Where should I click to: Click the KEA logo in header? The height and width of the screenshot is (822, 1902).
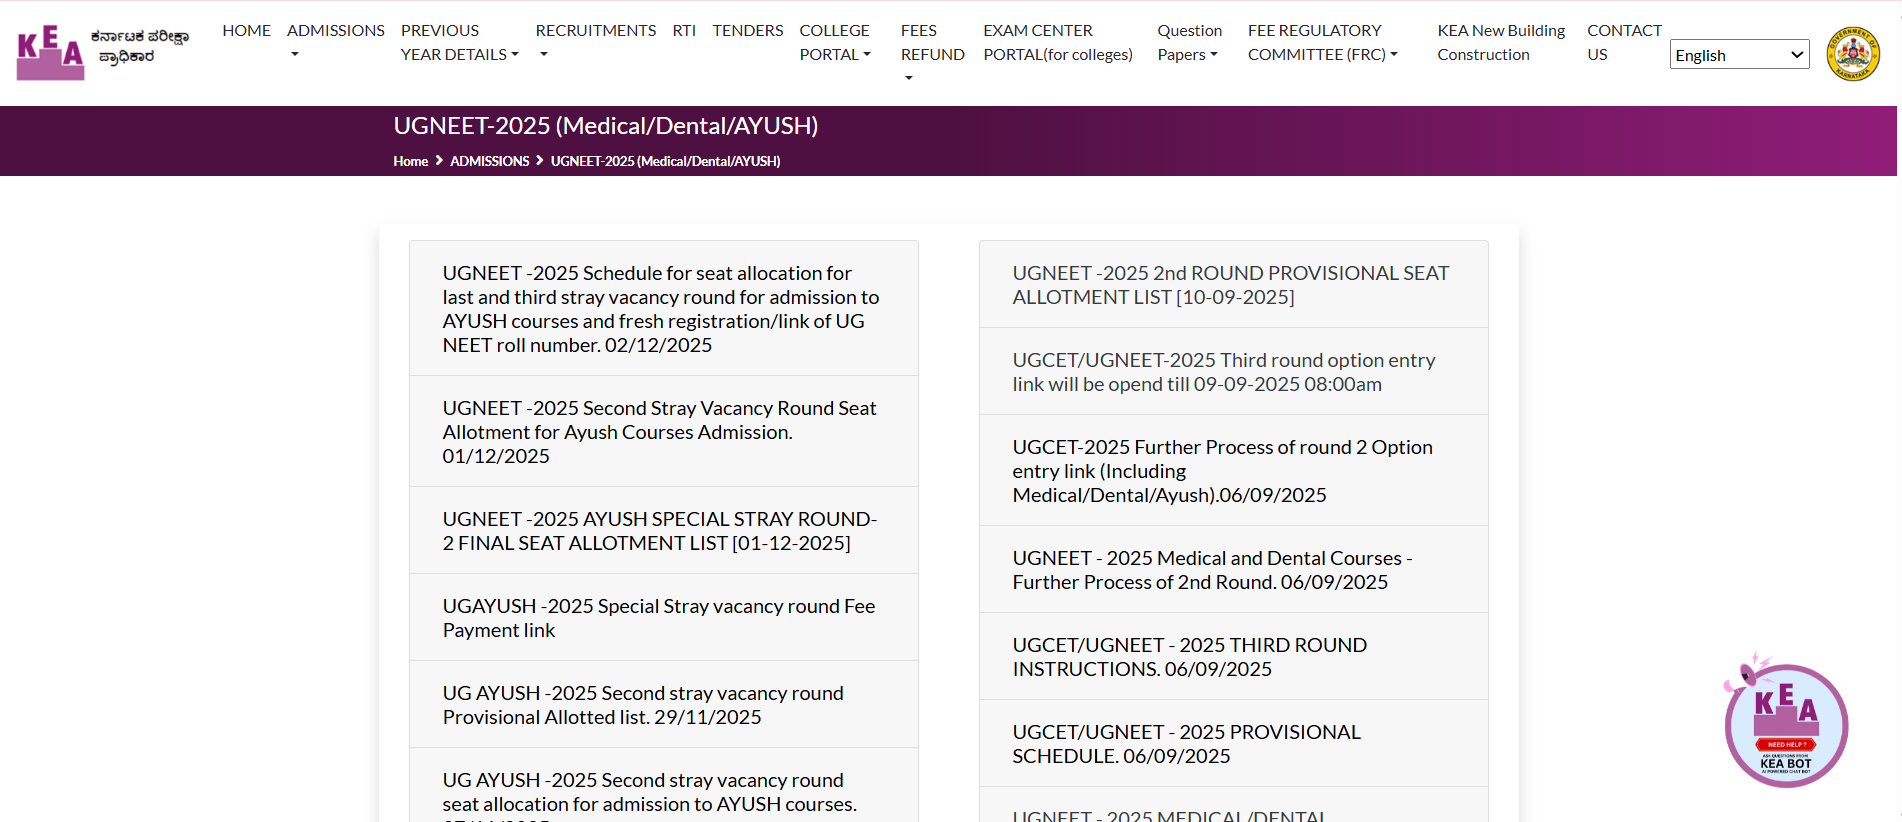pyautogui.click(x=103, y=51)
